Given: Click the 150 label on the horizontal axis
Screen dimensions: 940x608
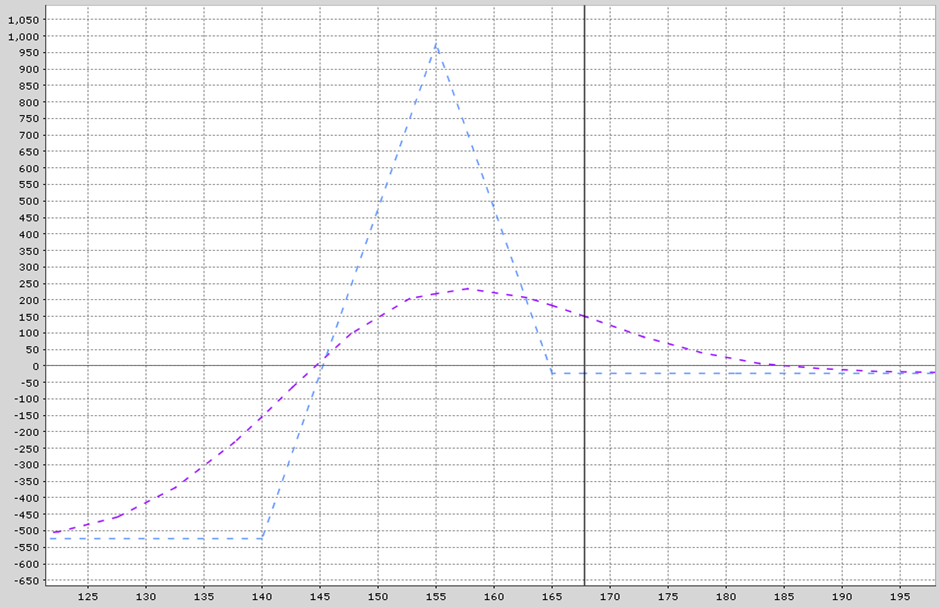Looking at the screenshot, I should point(378,597).
